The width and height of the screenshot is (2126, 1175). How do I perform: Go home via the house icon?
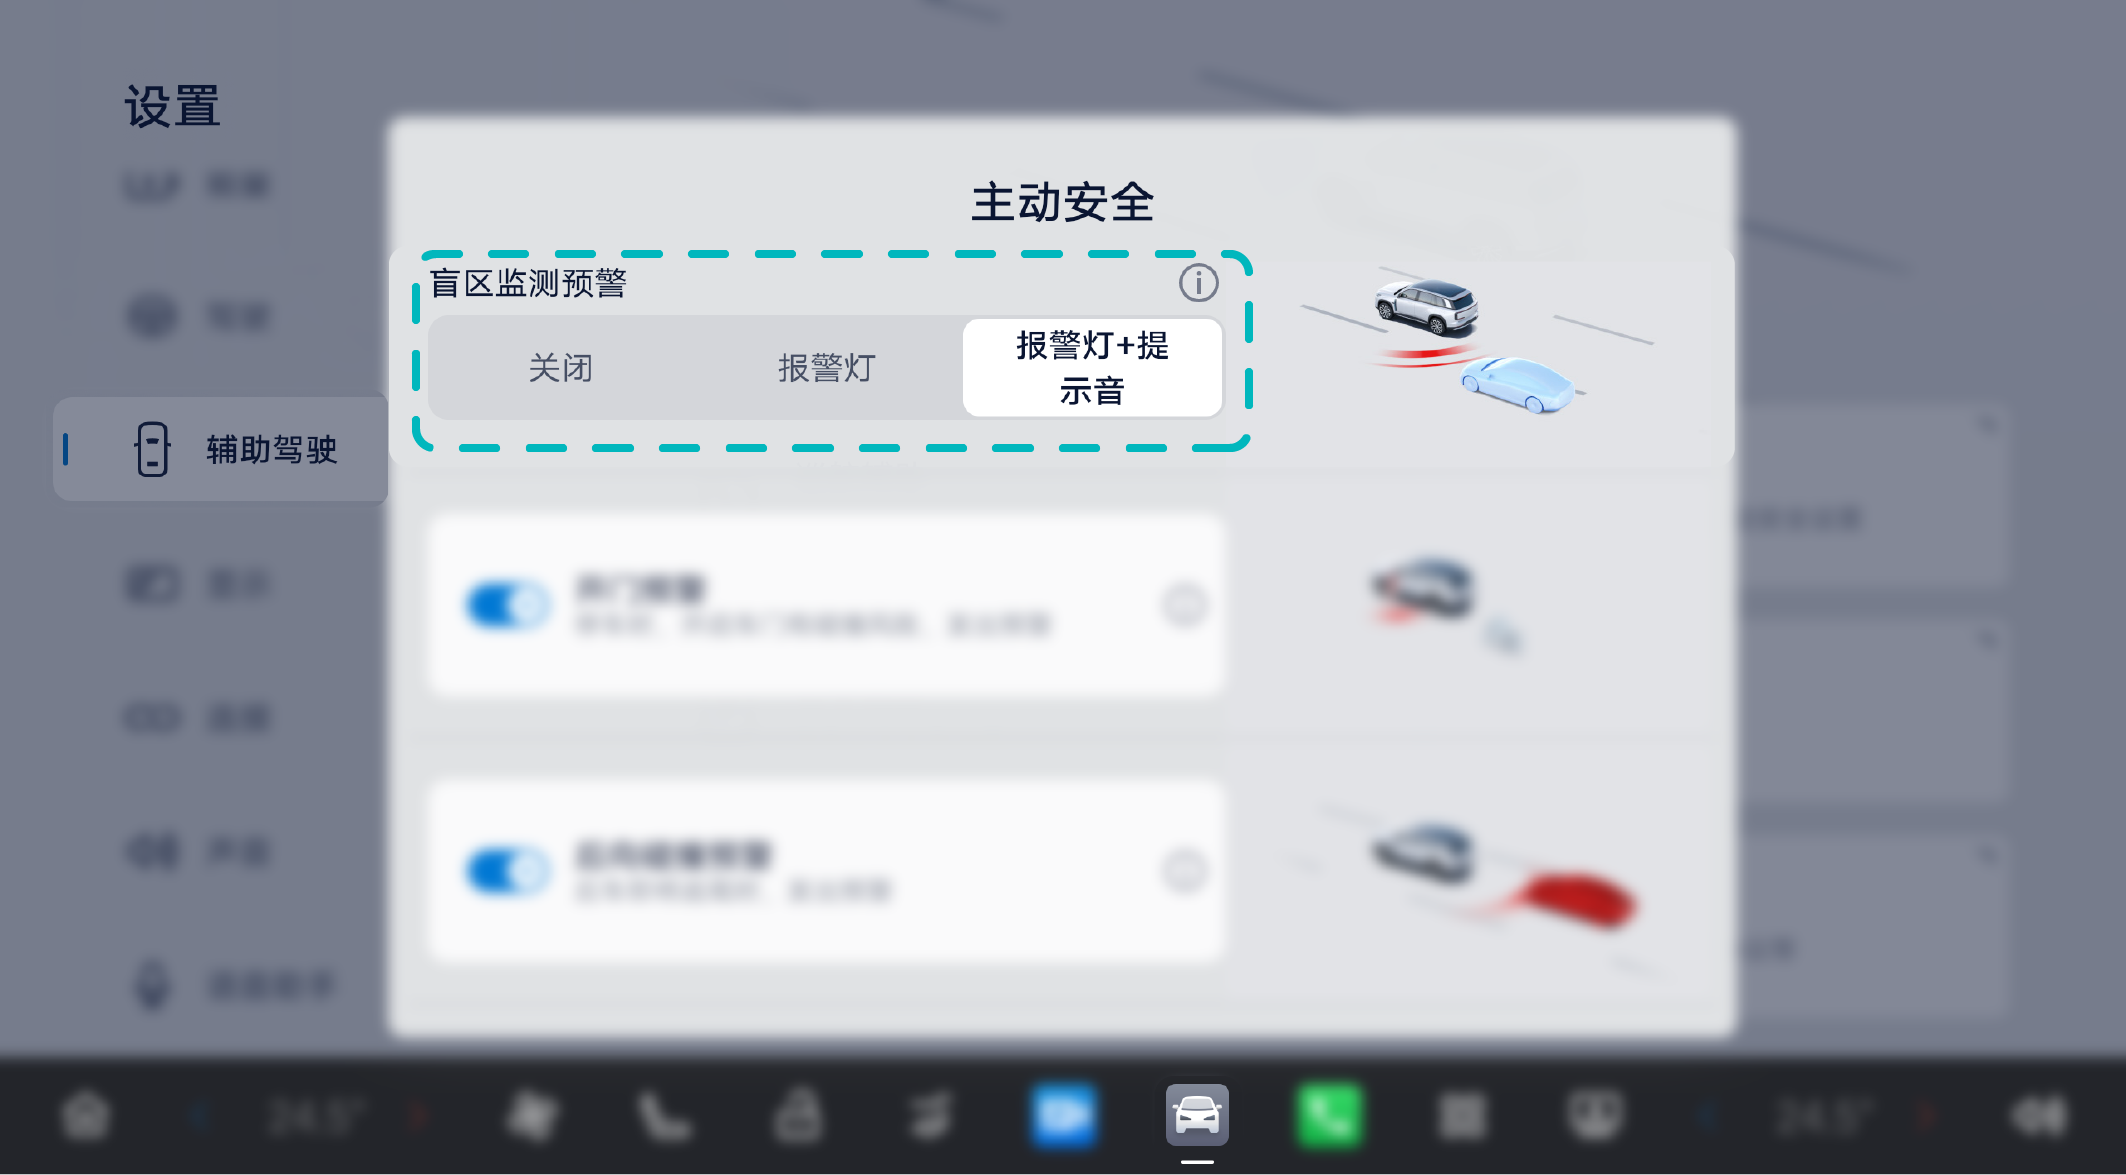pyautogui.click(x=85, y=1115)
